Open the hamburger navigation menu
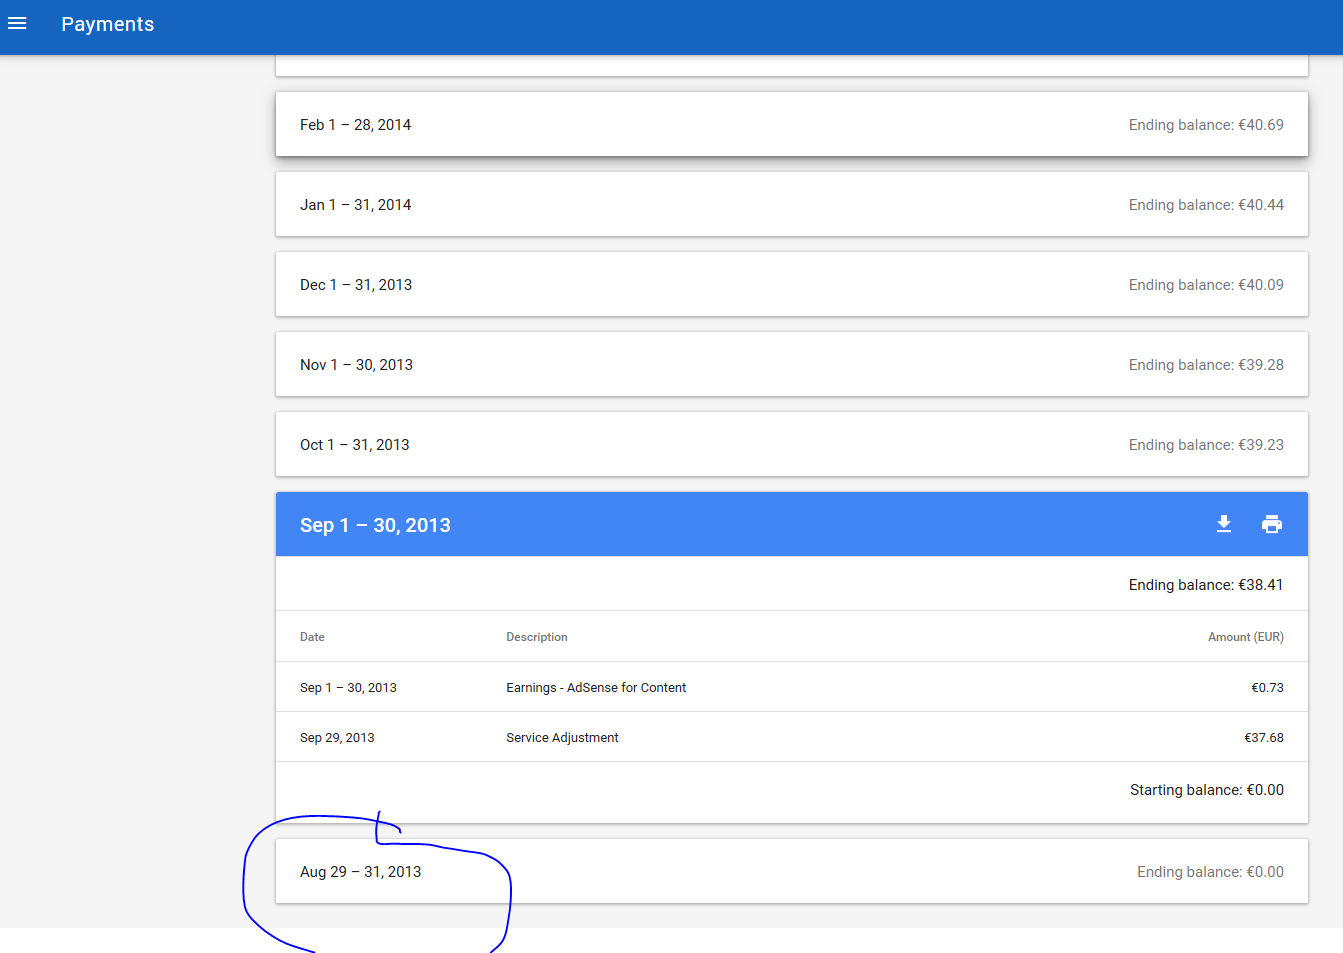The width and height of the screenshot is (1343, 953). 17,24
